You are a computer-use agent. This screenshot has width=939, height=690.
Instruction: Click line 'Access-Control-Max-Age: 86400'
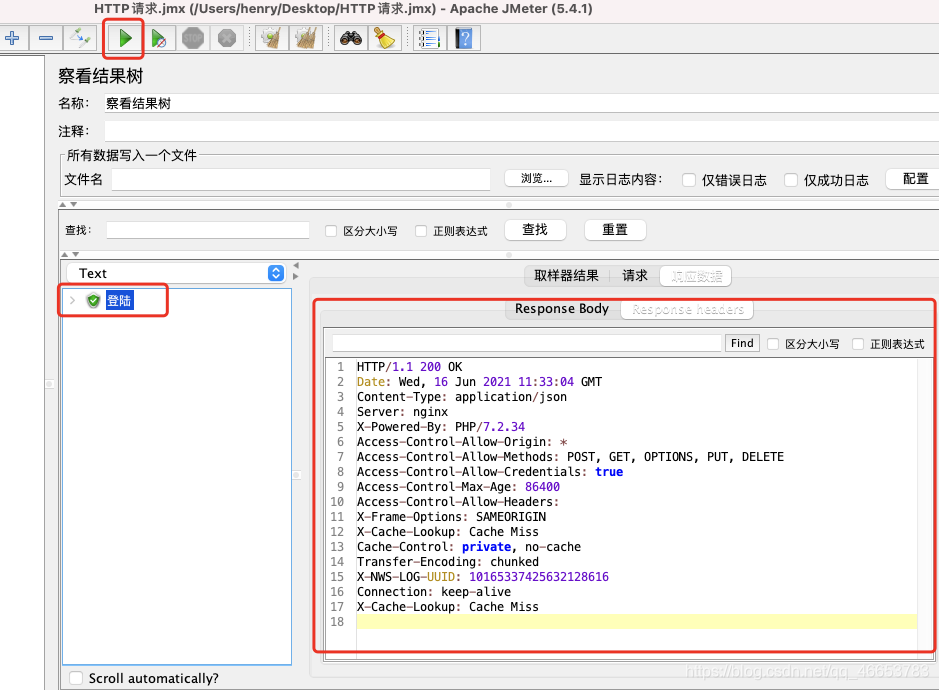pos(458,486)
